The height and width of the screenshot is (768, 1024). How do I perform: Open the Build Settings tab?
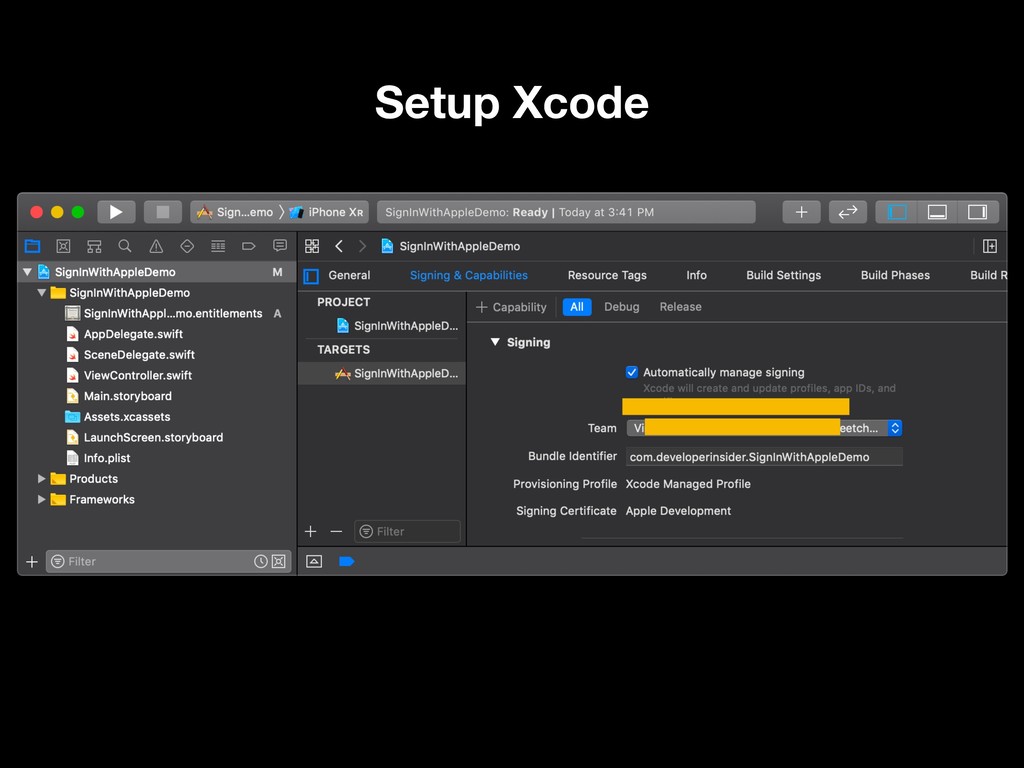pos(784,276)
